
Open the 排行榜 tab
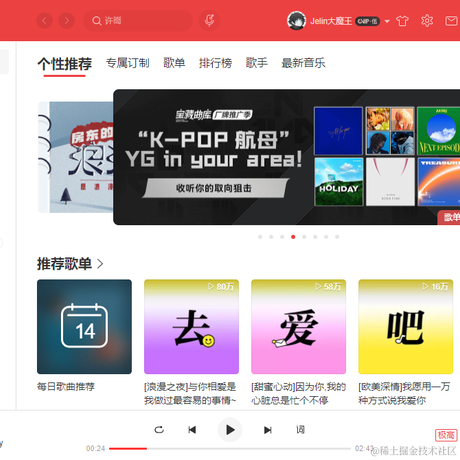point(215,63)
